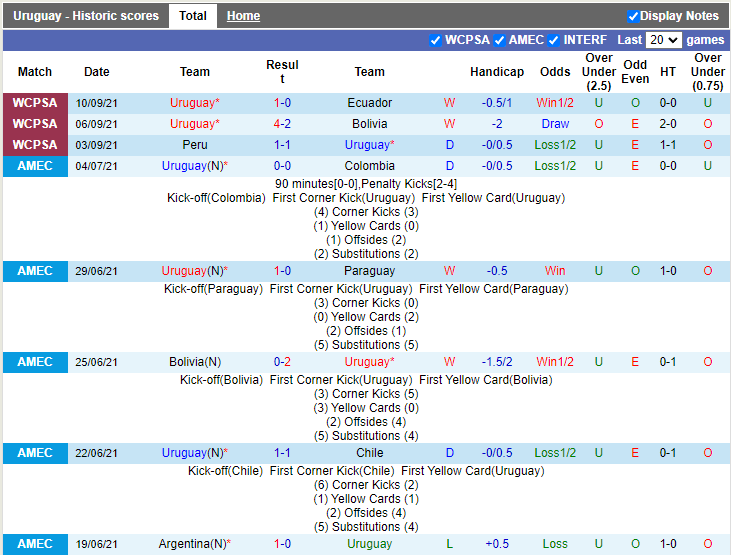The height and width of the screenshot is (555, 731).
Task: Open the Home tab
Action: 243,16
